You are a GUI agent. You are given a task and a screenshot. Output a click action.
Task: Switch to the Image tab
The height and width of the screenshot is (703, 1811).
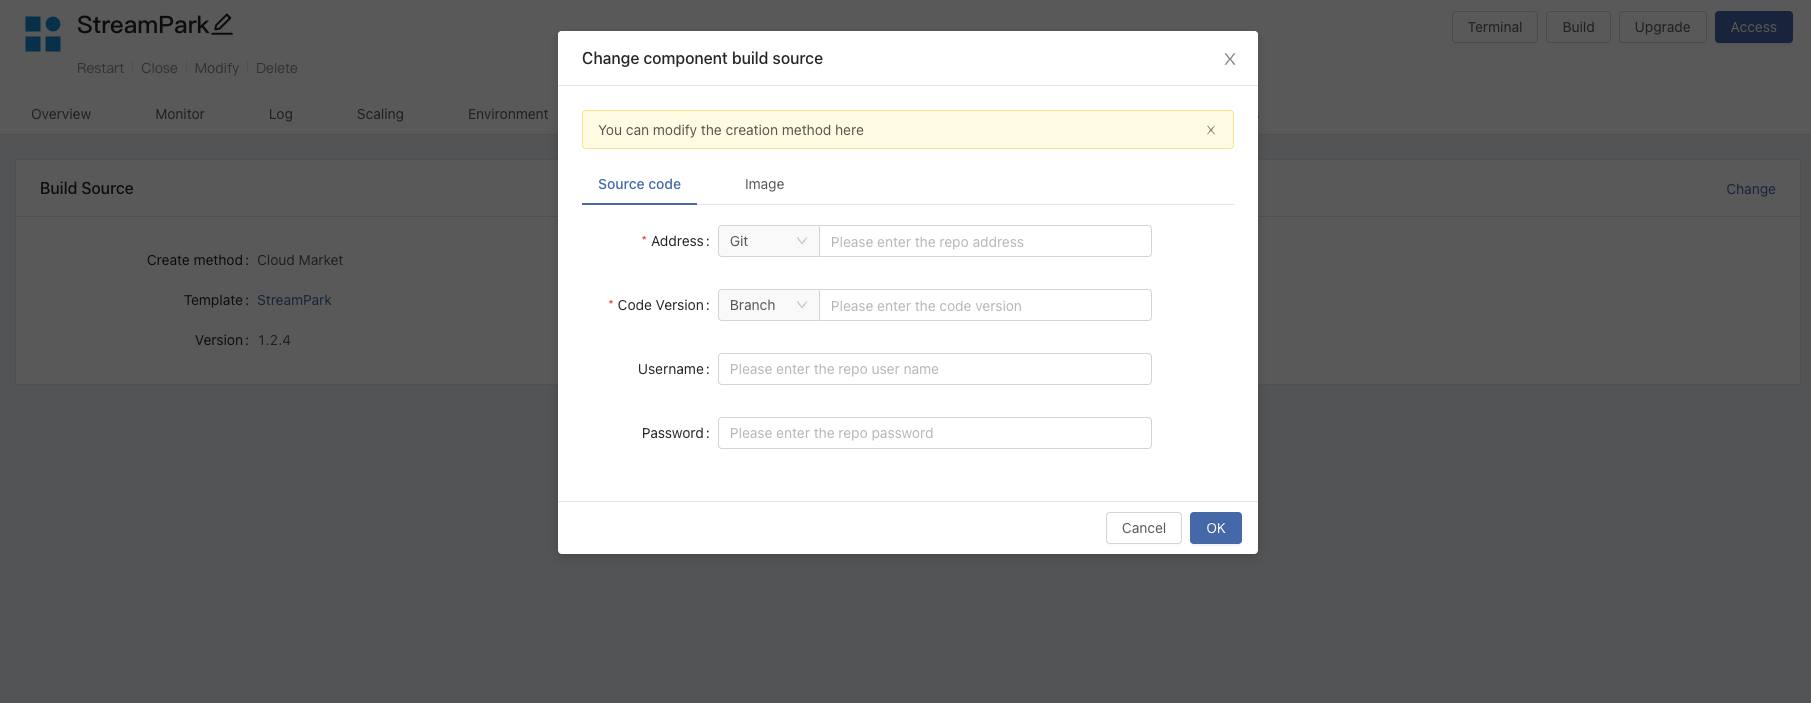pyautogui.click(x=764, y=185)
